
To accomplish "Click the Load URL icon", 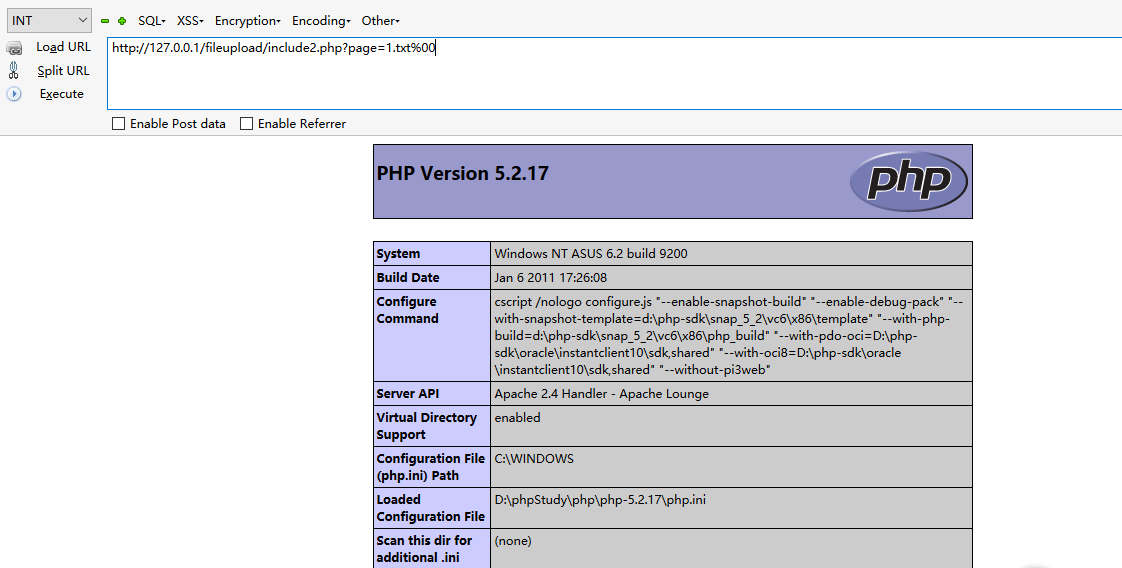I will click(14, 48).
